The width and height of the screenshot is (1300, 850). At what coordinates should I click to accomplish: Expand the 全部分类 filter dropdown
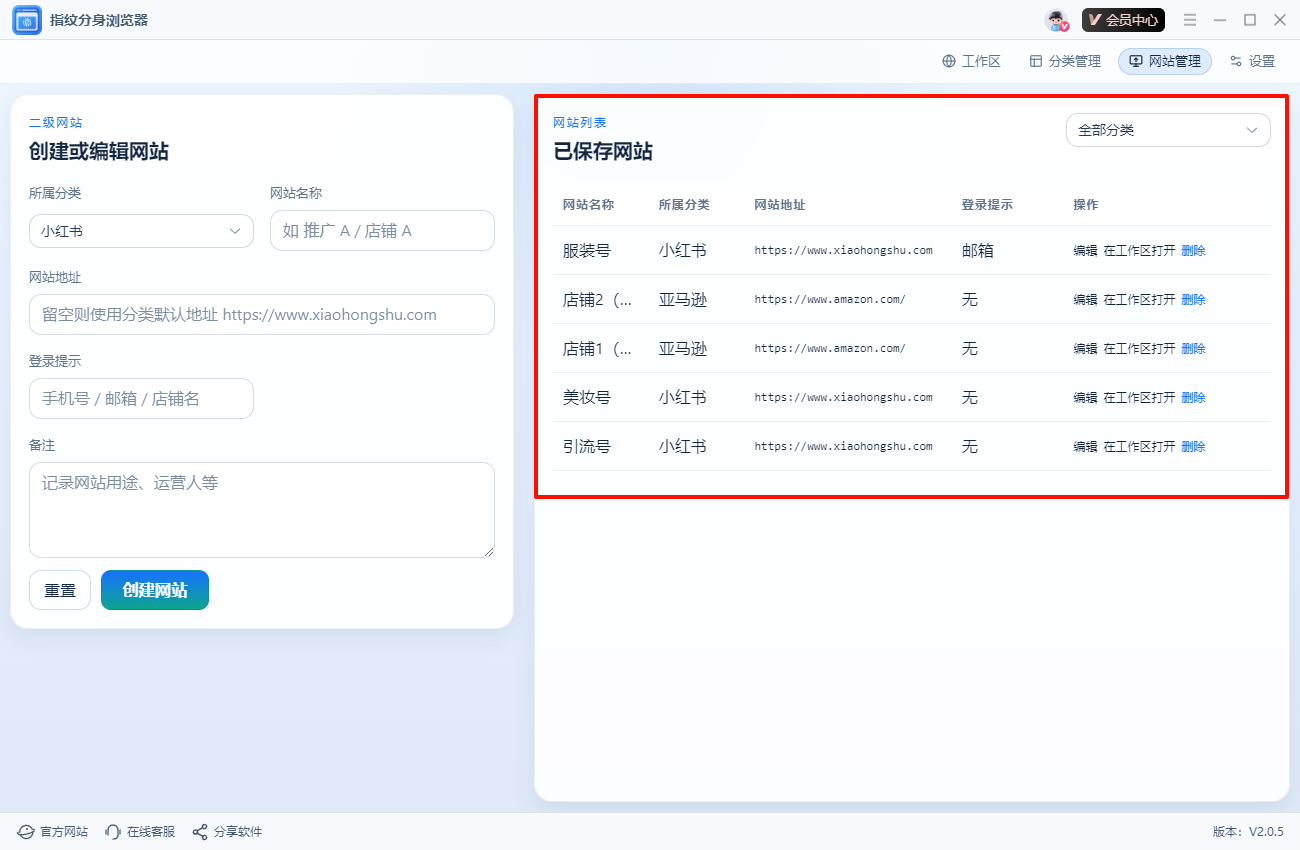pyautogui.click(x=1168, y=130)
